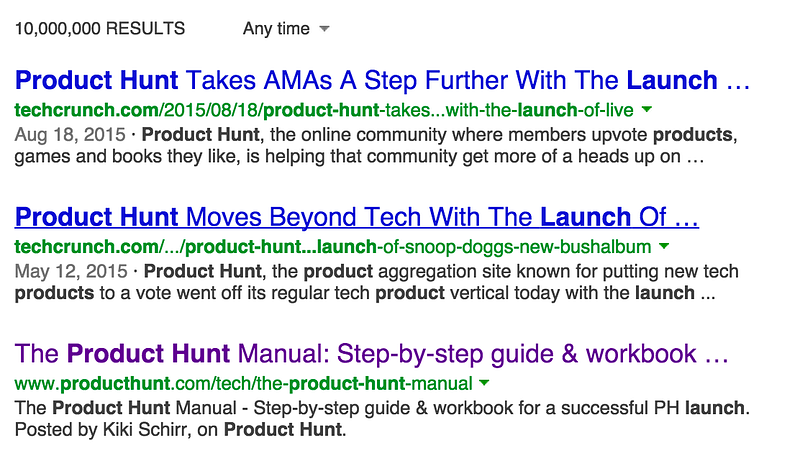Viewport: 800px width, 463px height.
Task: Expand the arrow beside the producthunt.com manual URL
Action: 485,383
